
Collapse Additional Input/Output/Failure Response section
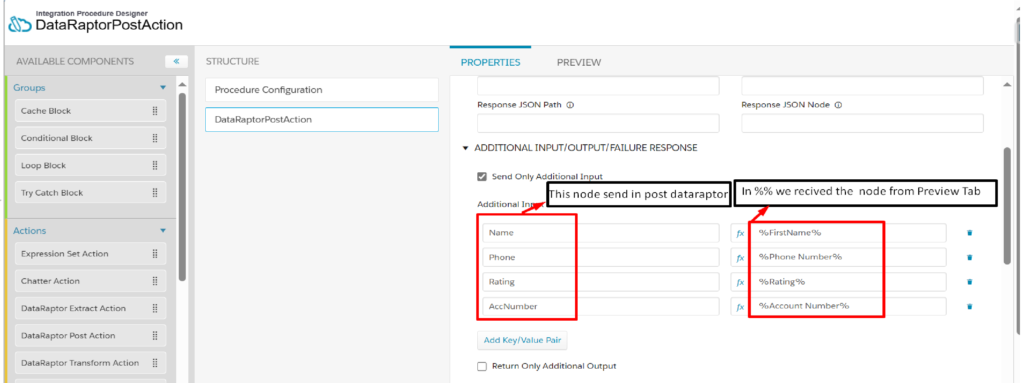pyautogui.click(x=466, y=148)
